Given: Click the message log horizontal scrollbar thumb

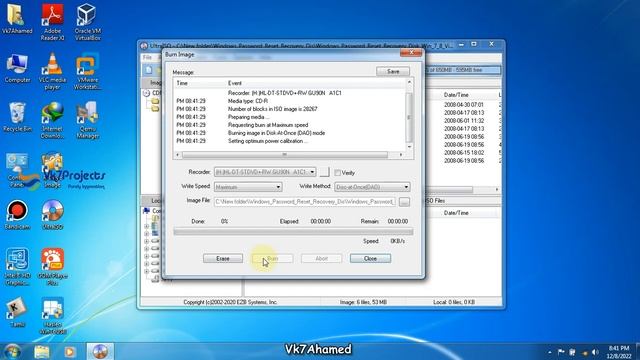Looking at the screenshot, I should [x=284, y=155].
